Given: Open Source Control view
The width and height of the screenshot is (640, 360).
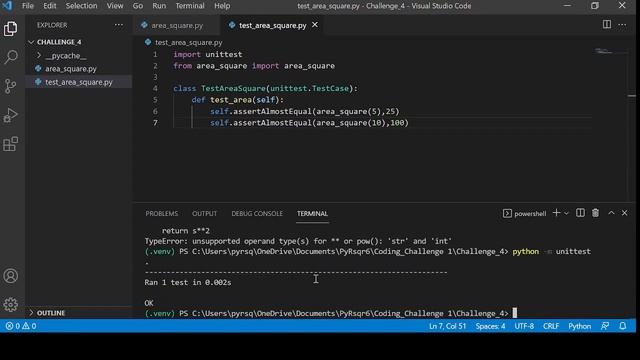Looking at the screenshot, I should point(11,86).
